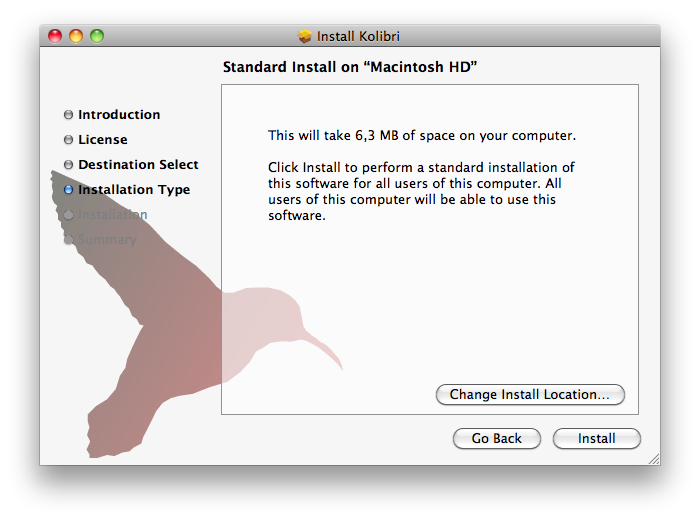Select the Introduction step
Screen dimensions: 700x520
(119, 115)
